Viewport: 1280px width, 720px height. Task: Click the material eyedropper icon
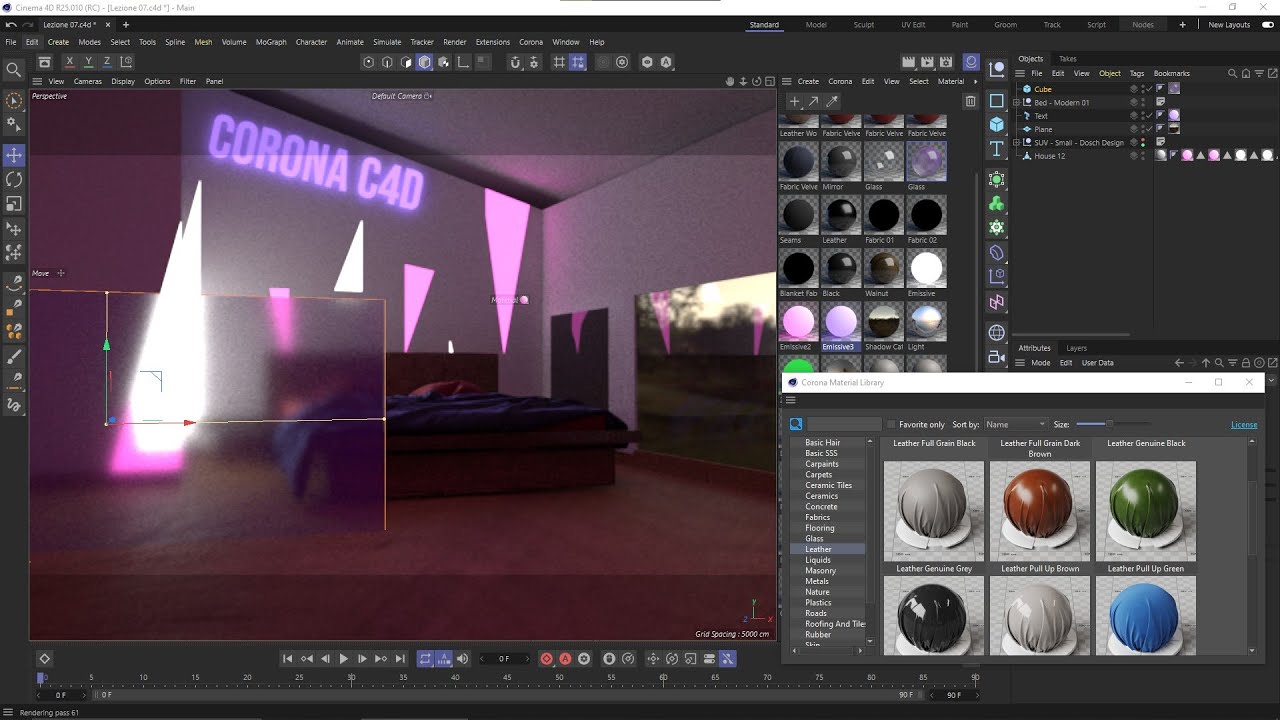click(x=832, y=101)
